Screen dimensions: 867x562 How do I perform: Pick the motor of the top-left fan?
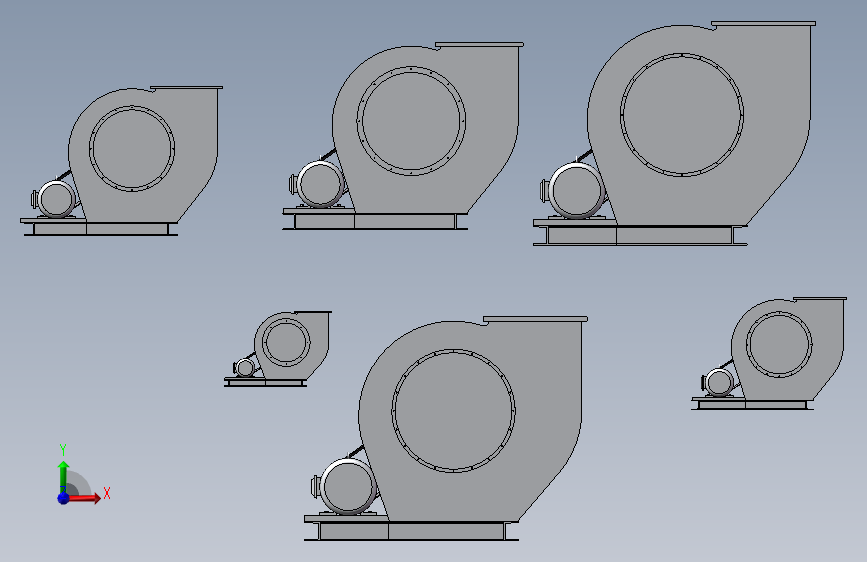tap(55, 199)
